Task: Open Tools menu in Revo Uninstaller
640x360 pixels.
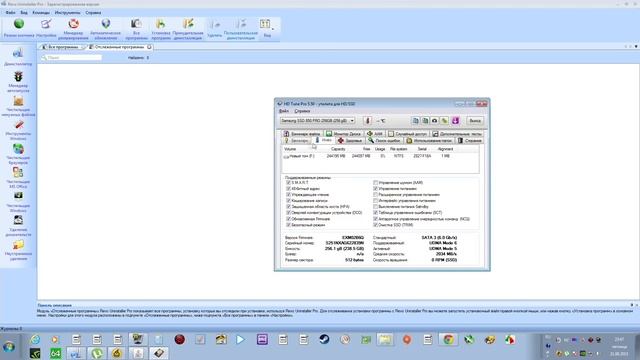Action: pyautogui.click(x=67, y=13)
